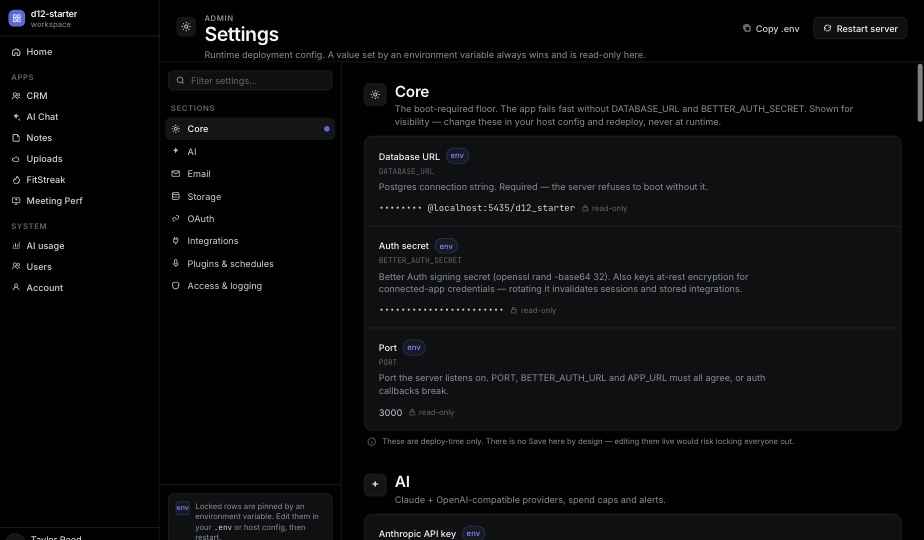924x540 pixels.
Task: Click Restart server button
Action: [860, 28]
